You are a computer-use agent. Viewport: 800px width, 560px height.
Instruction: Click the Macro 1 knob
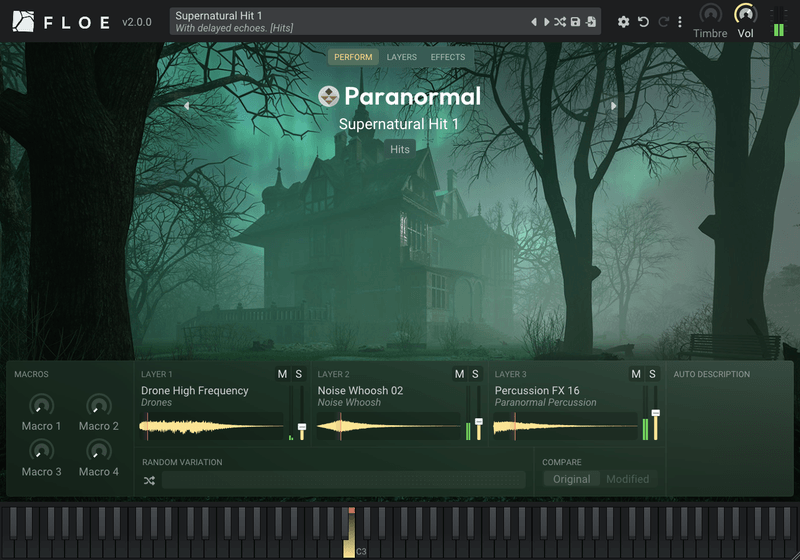pos(41,405)
